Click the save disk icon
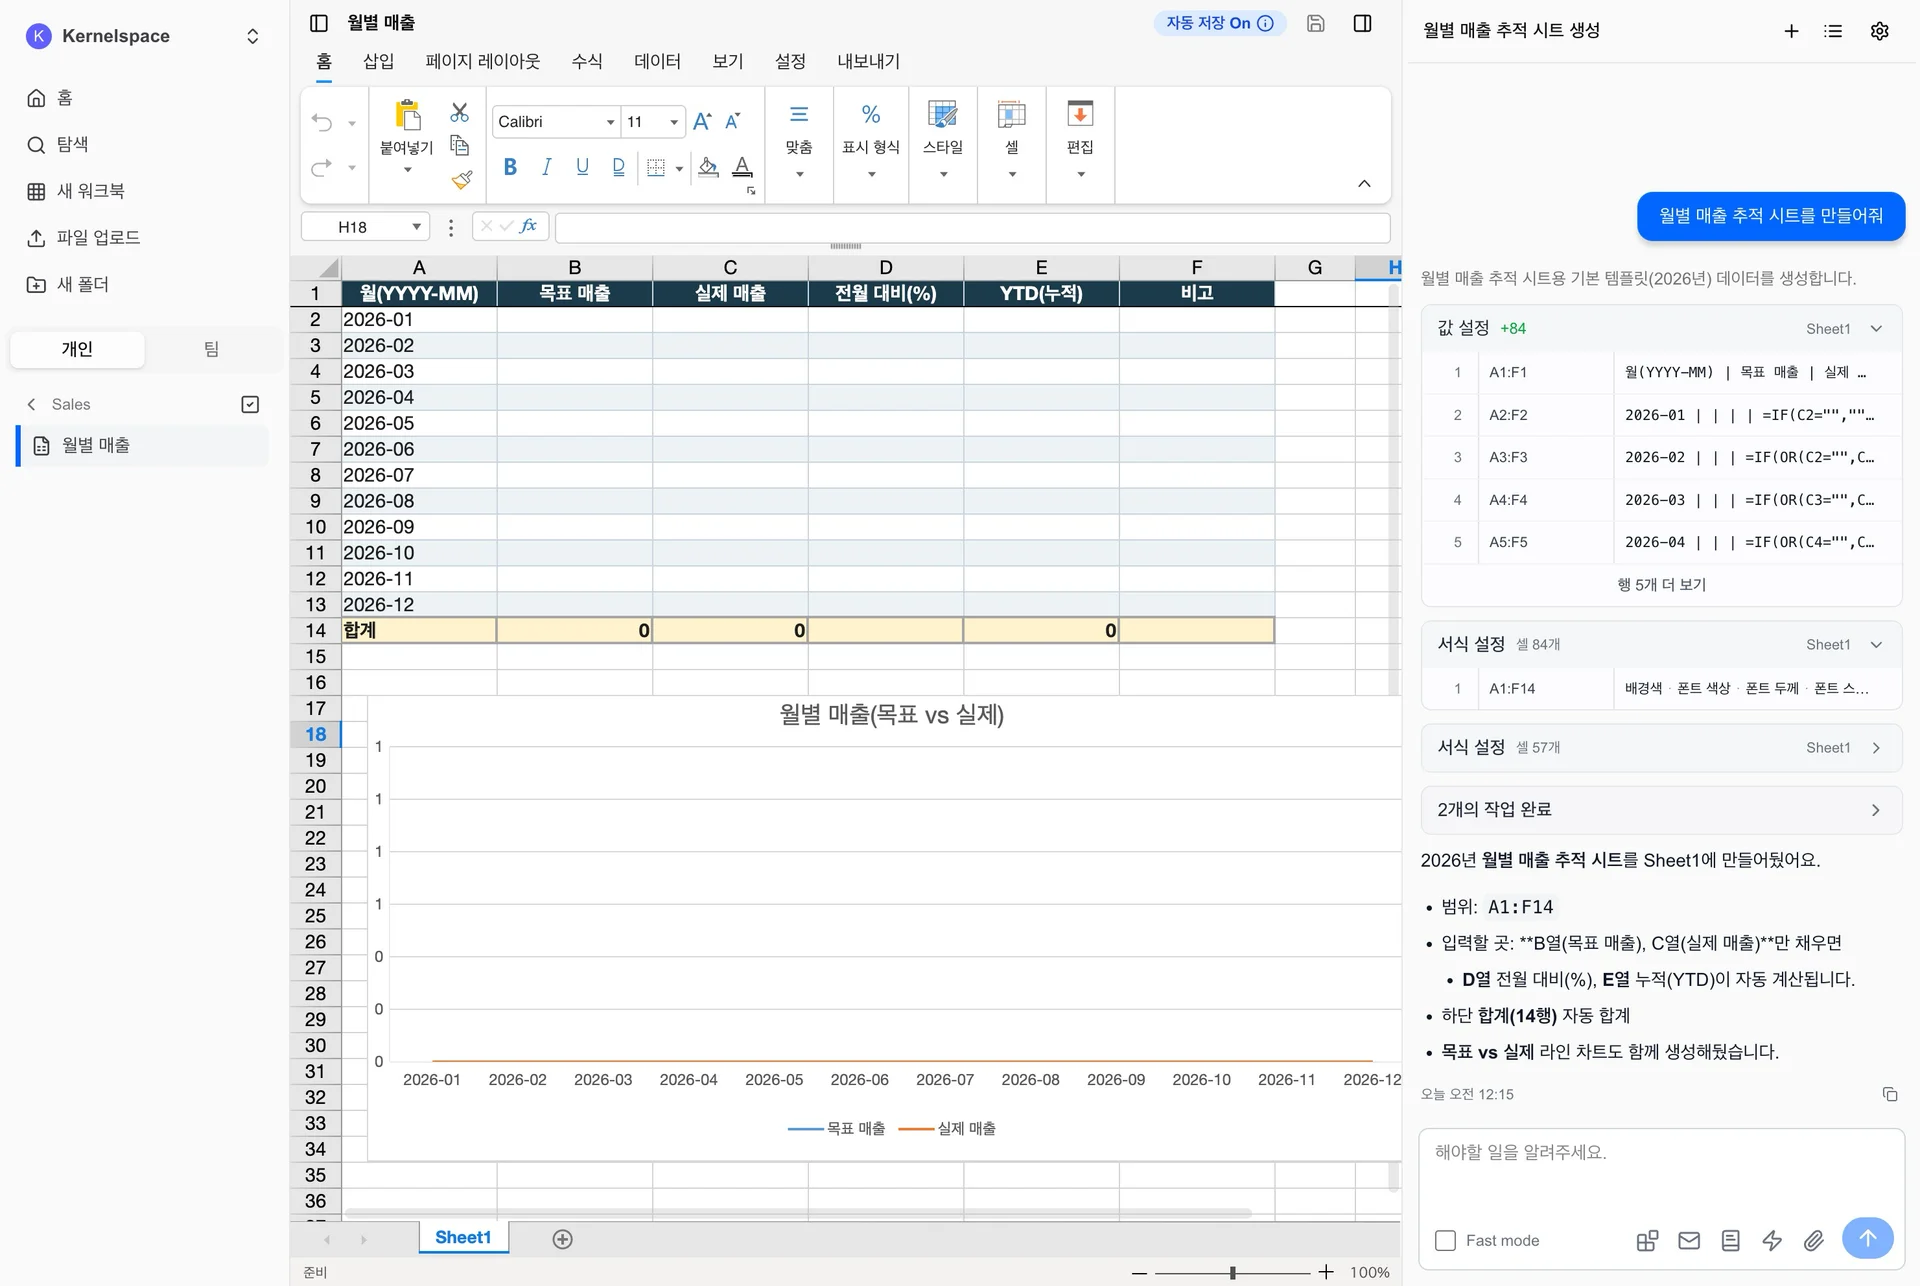The height and width of the screenshot is (1286, 1920). [1316, 23]
